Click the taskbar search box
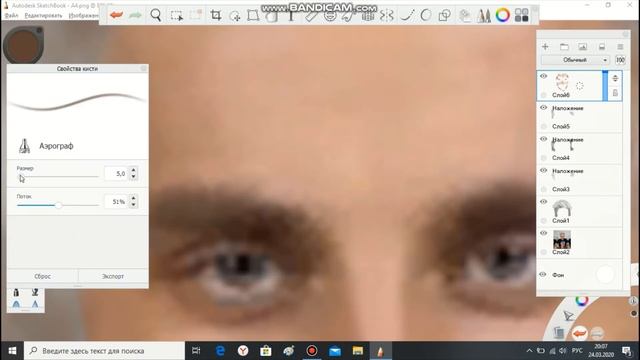640x360 pixels. tap(104, 351)
